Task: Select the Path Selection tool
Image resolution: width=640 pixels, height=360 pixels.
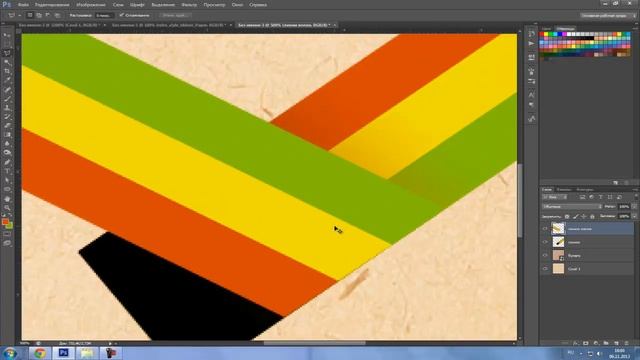Action: tap(7, 180)
